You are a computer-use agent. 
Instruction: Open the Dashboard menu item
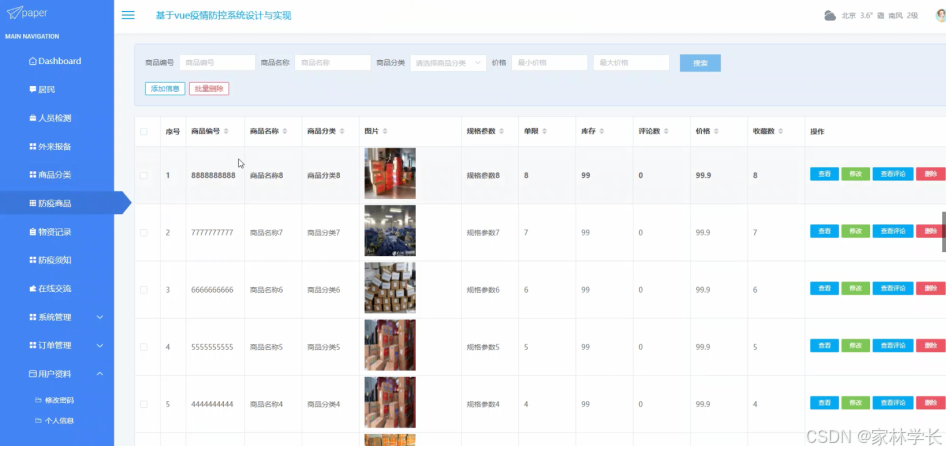point(57,61)
